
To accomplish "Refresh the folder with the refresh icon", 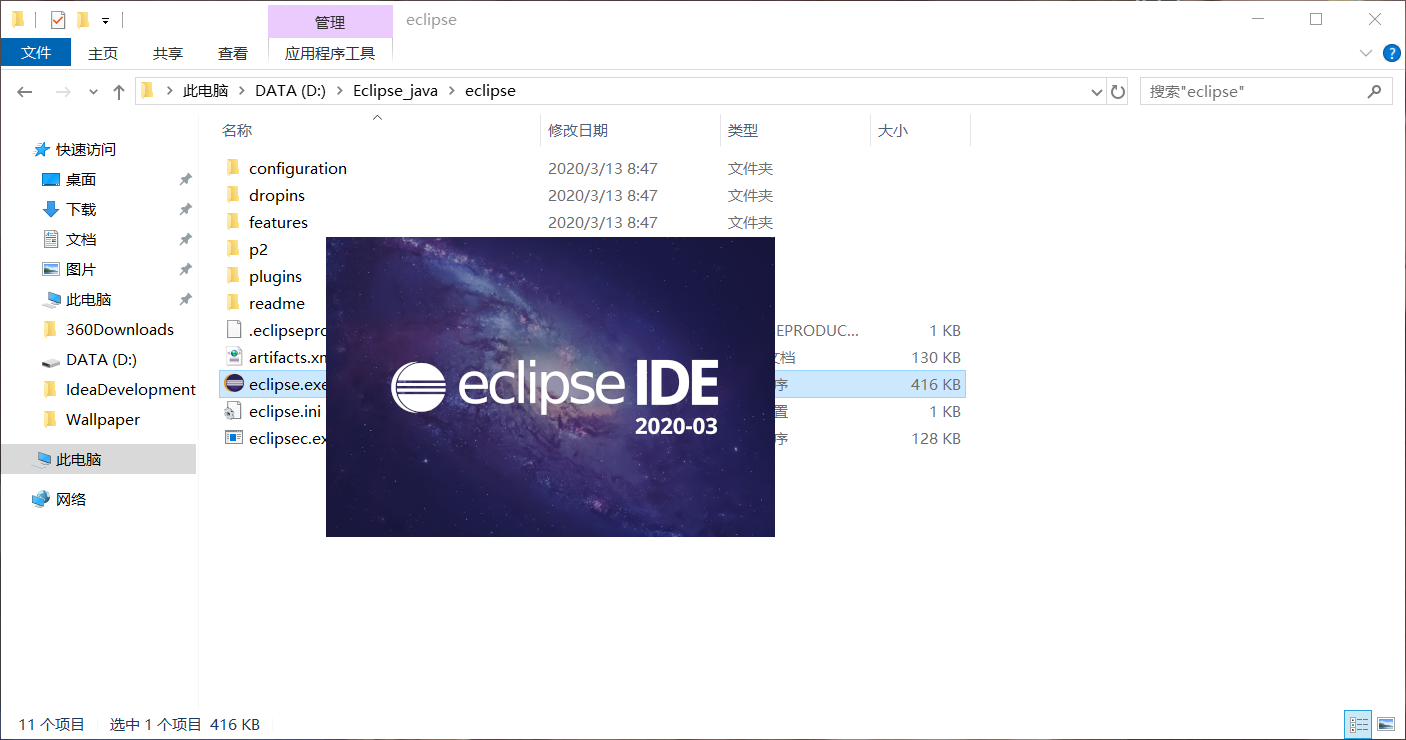I will tap(1117, 90).
